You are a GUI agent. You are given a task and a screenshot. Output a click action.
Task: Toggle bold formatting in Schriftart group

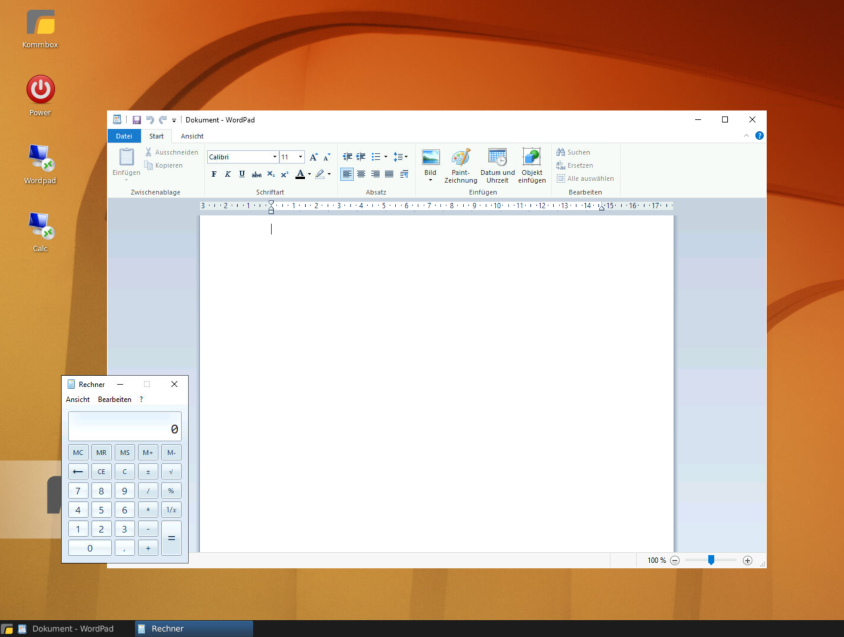[213, 174]
